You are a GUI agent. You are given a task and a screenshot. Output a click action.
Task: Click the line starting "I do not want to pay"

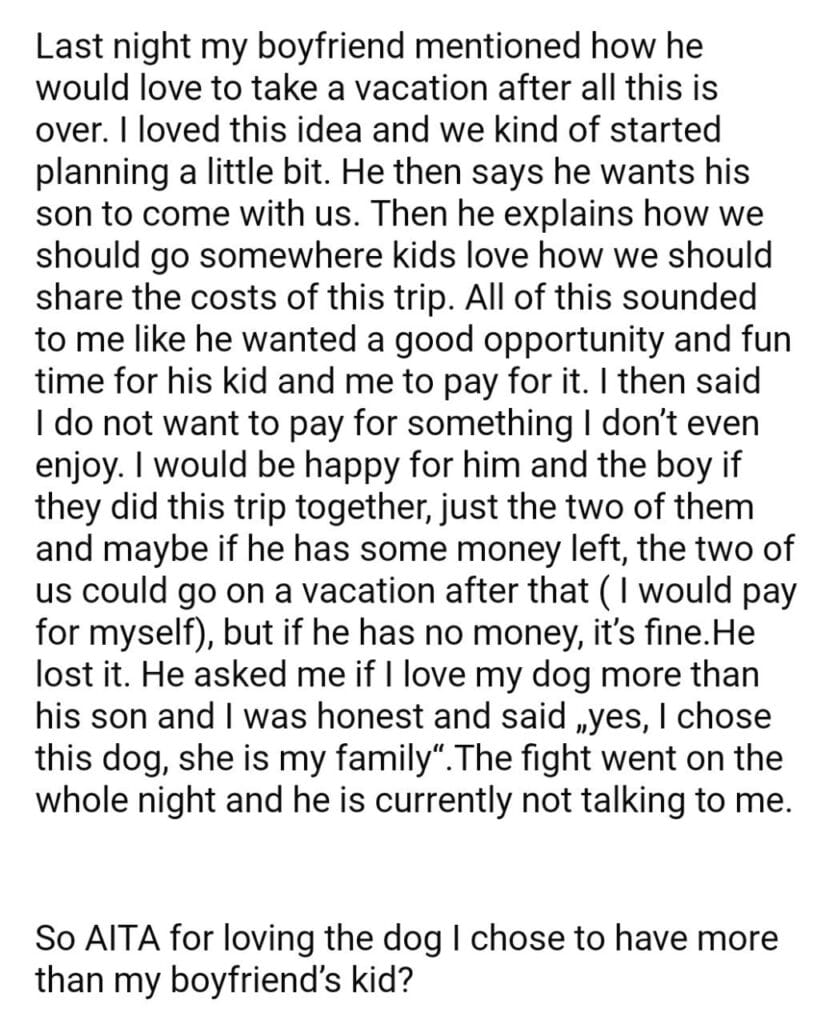400,423
